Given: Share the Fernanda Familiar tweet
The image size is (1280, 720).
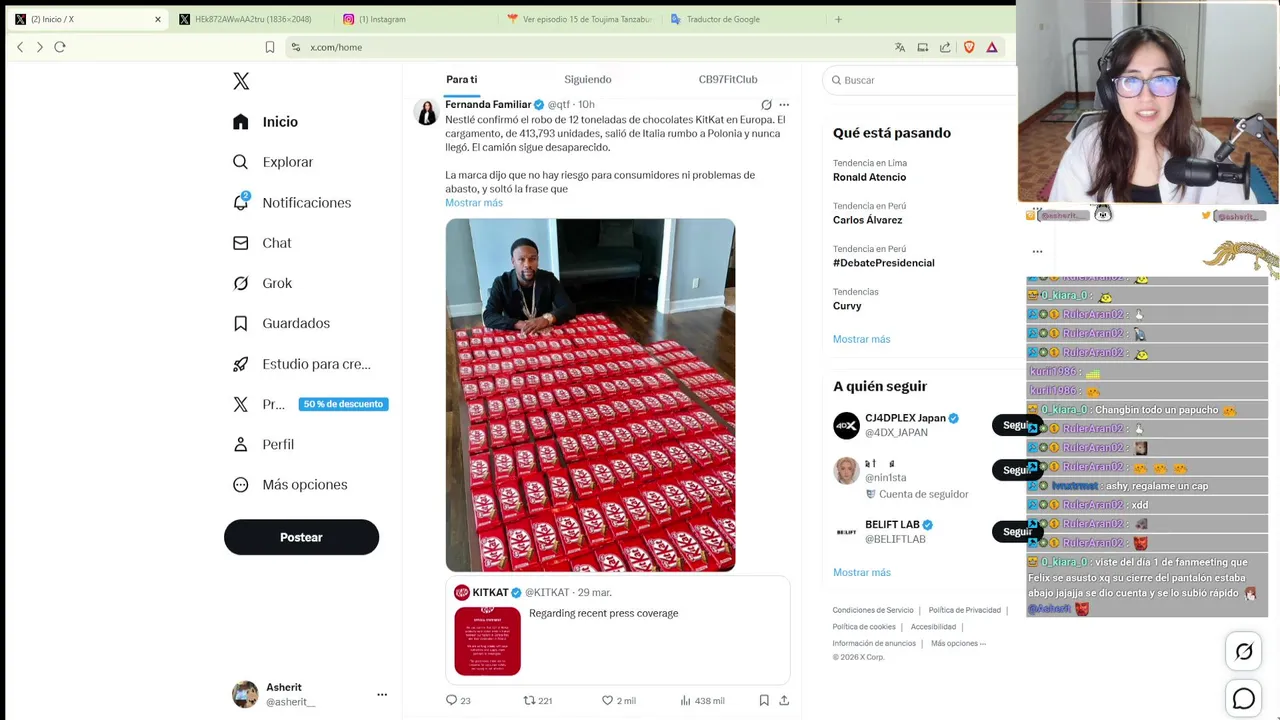Looking at the screenshot, I should pos(784,701).
